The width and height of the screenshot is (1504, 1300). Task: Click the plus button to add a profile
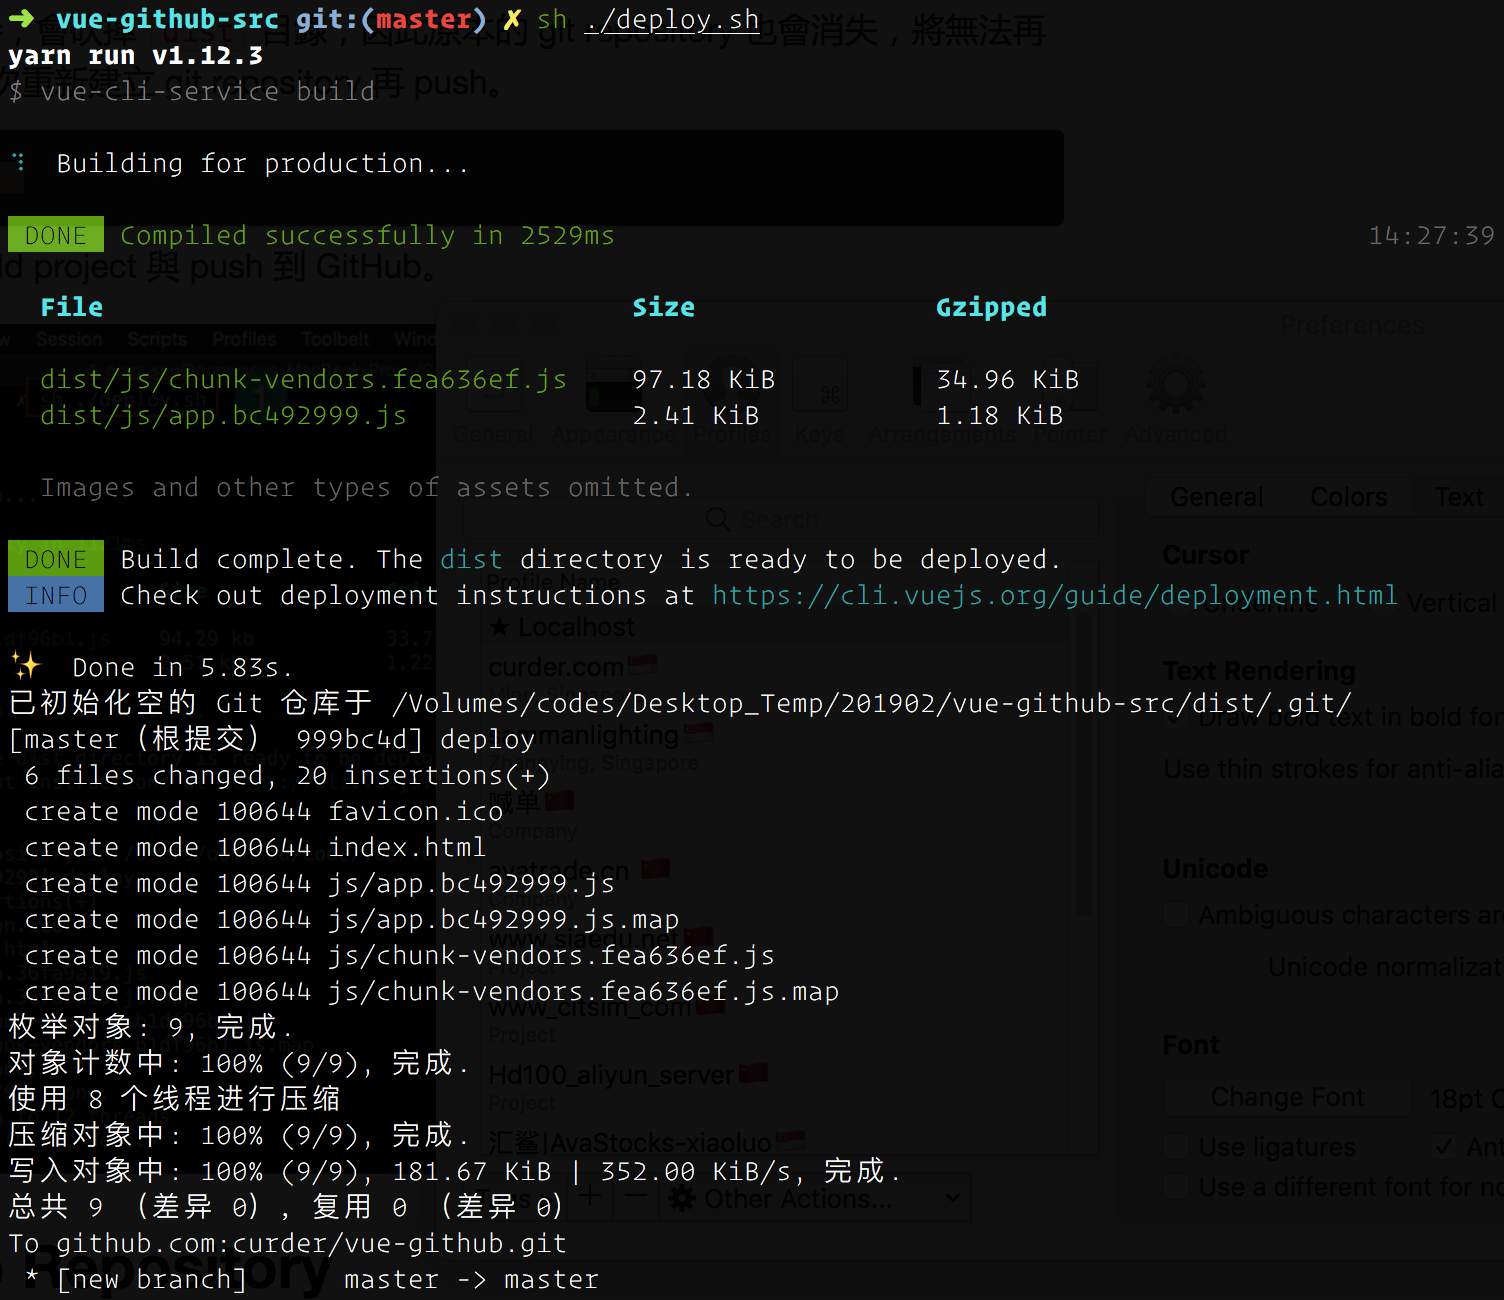(590, 1196)
